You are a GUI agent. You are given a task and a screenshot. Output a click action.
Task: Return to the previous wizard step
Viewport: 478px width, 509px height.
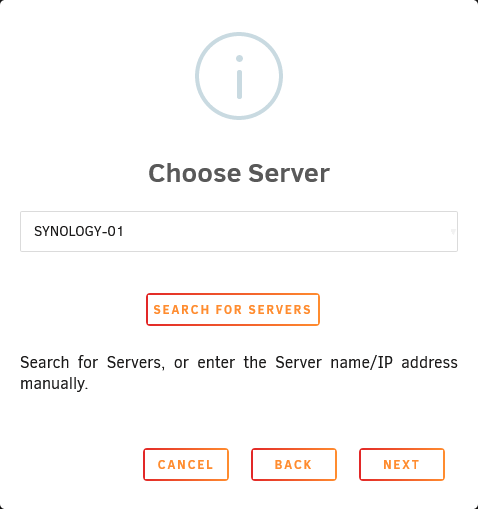[294, 464]
